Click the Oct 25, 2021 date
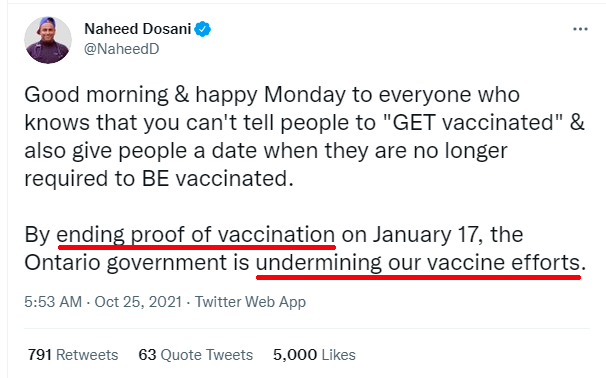The height and width of the screenshot is (378, 606). tap(138, 301)
